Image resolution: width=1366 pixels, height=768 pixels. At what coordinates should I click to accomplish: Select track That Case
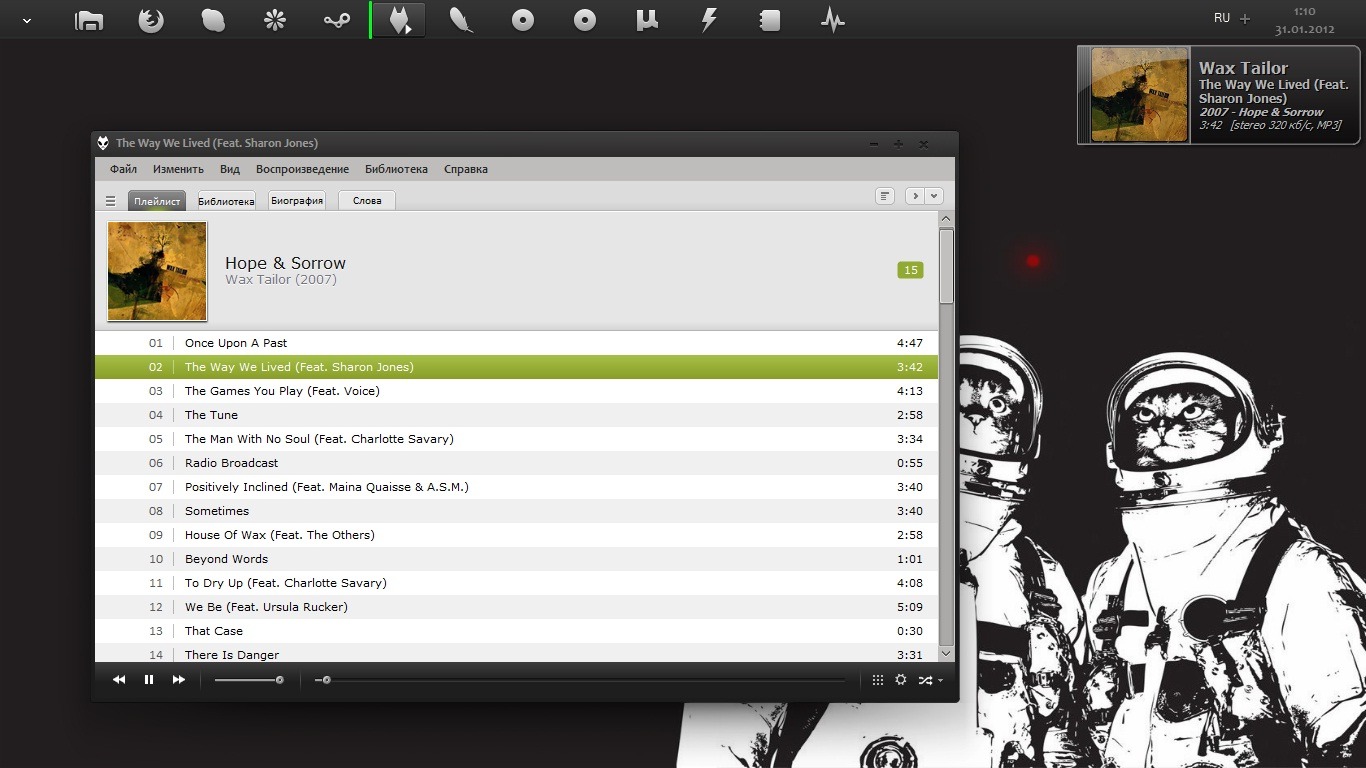point(516,631)
